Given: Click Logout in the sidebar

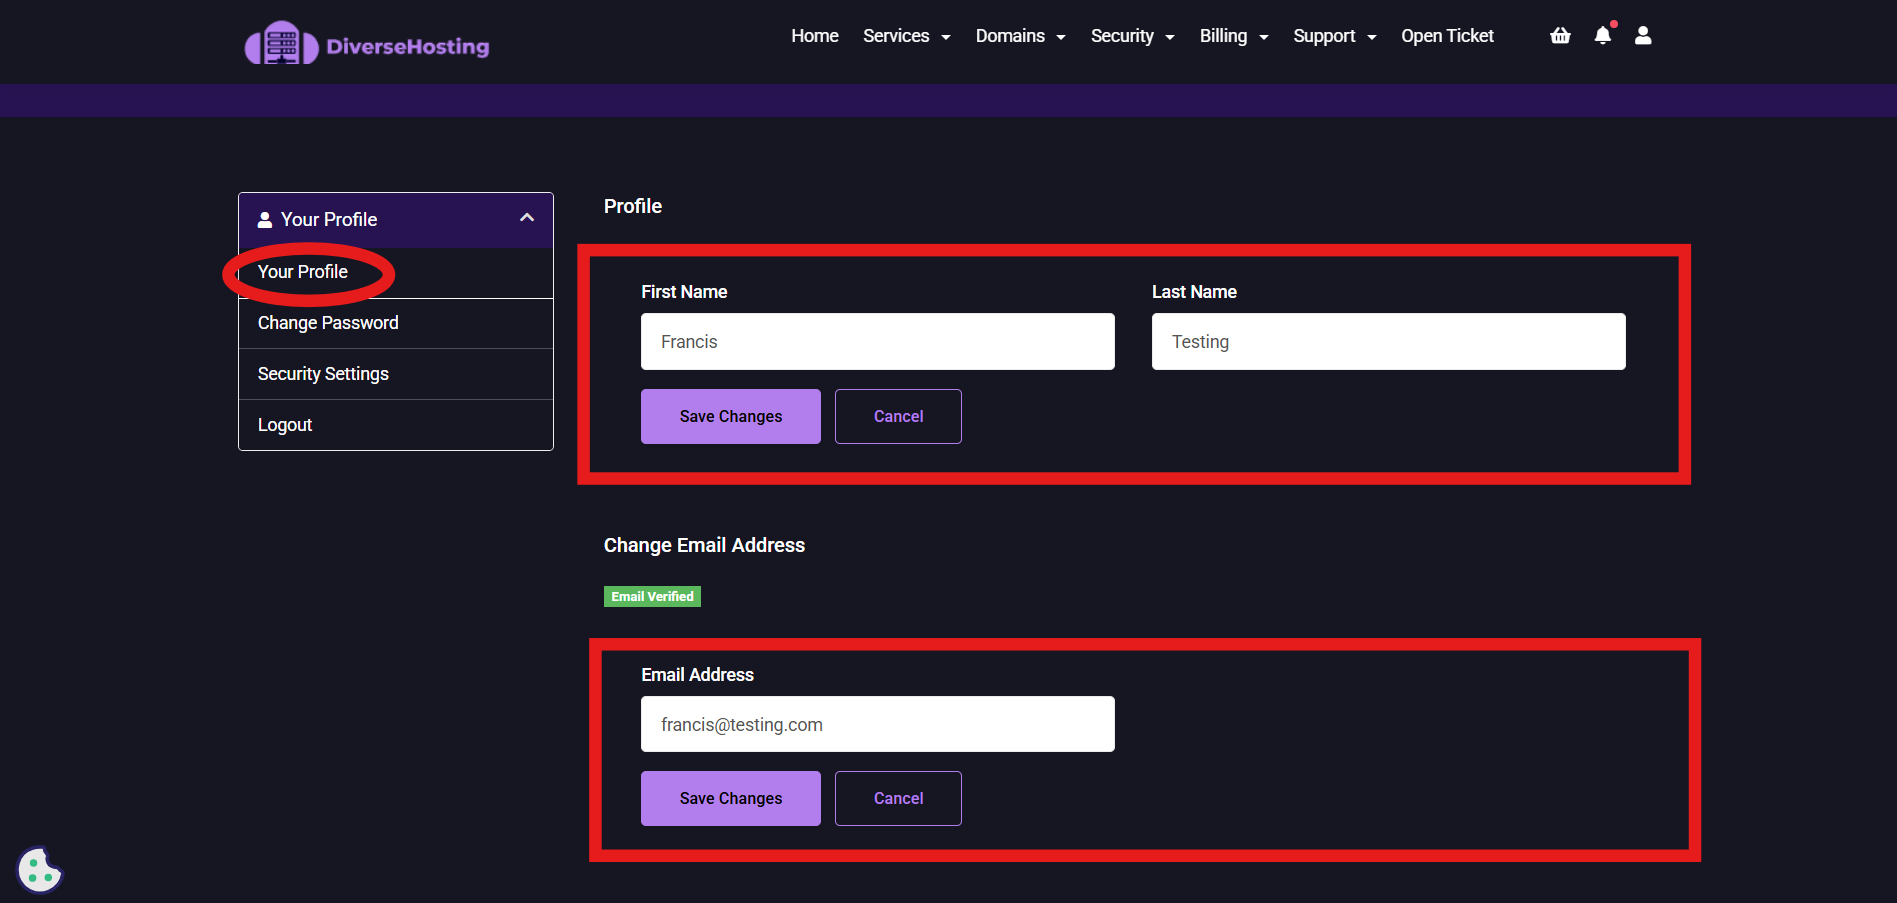Looking at the screenshot, I should [285, 425].
